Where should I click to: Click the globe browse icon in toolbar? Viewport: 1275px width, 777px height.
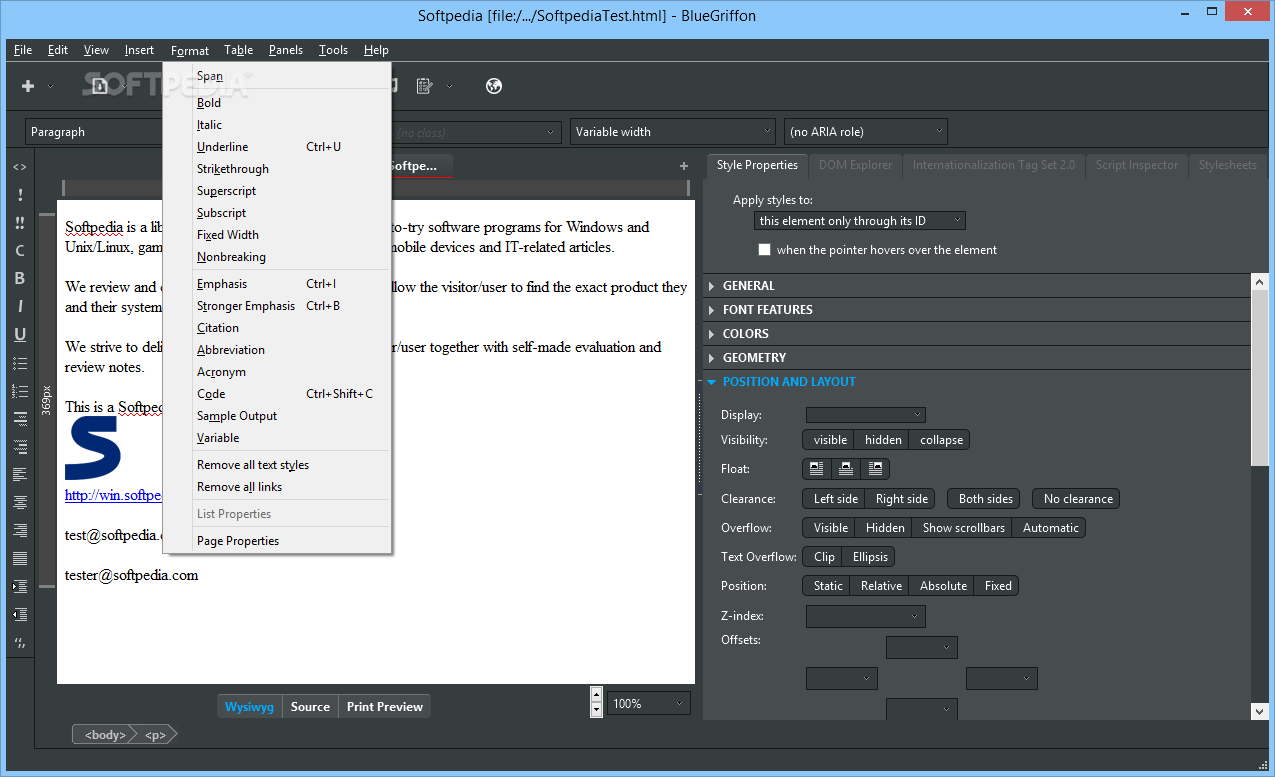click(493, 86)
